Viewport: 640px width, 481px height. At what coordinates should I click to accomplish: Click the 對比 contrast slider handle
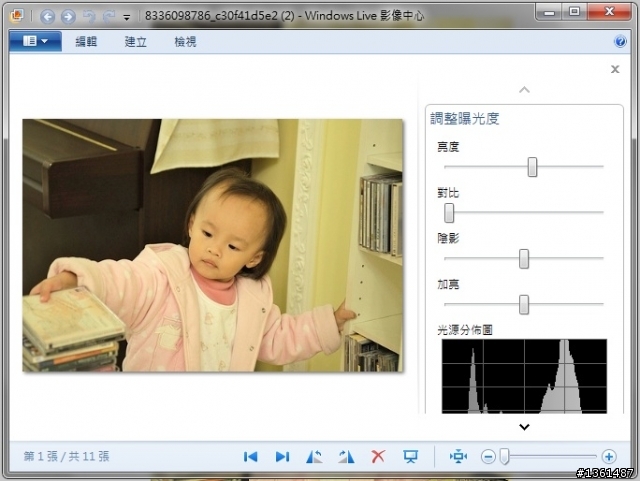[449, 213]
